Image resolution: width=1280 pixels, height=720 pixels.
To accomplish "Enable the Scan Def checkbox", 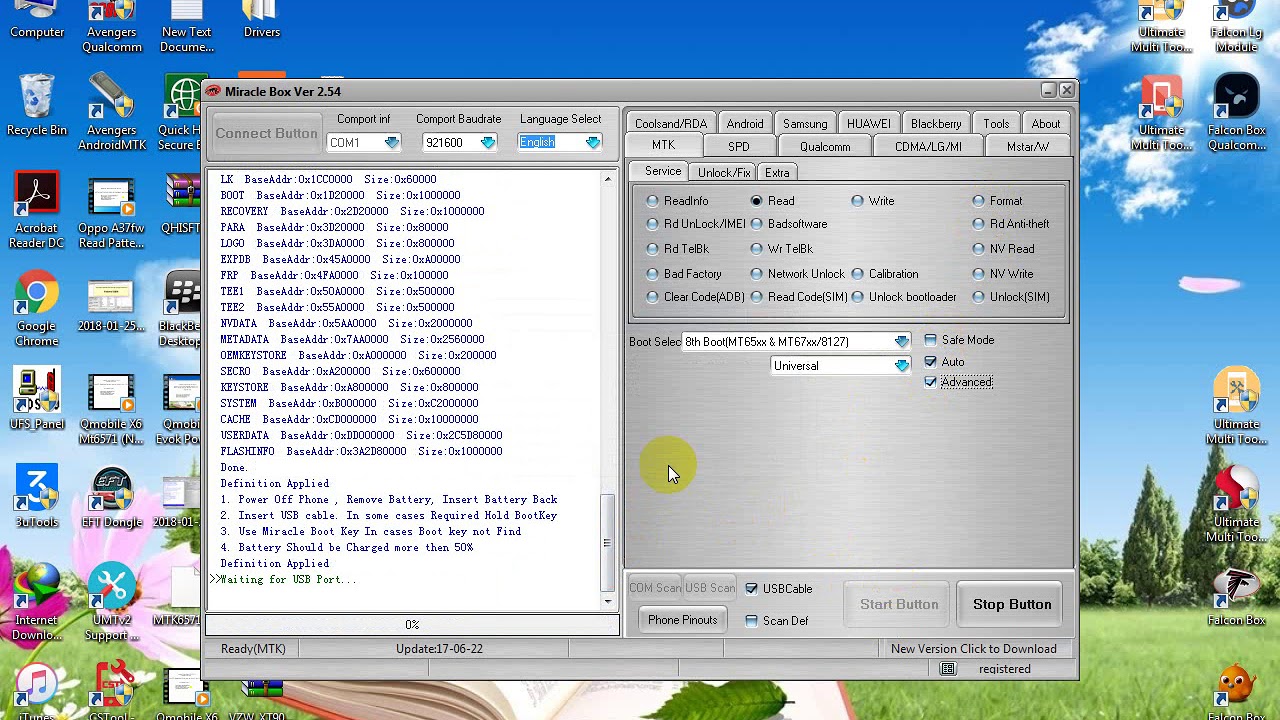I will (752, 621).
